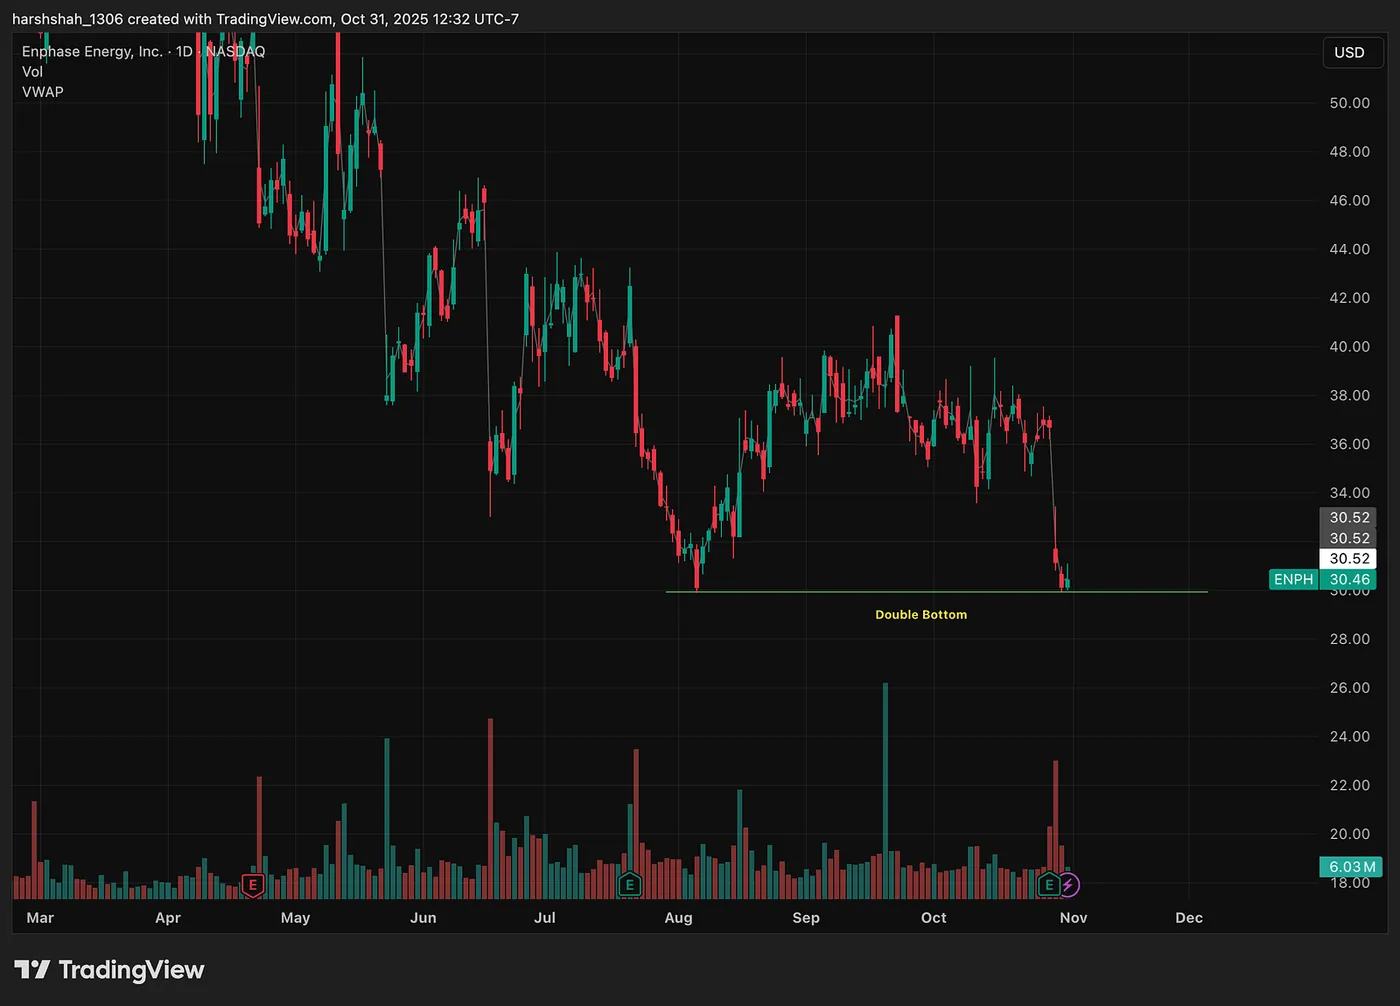
Task: Click the red earnings E marker
Action: coord(253,884)
